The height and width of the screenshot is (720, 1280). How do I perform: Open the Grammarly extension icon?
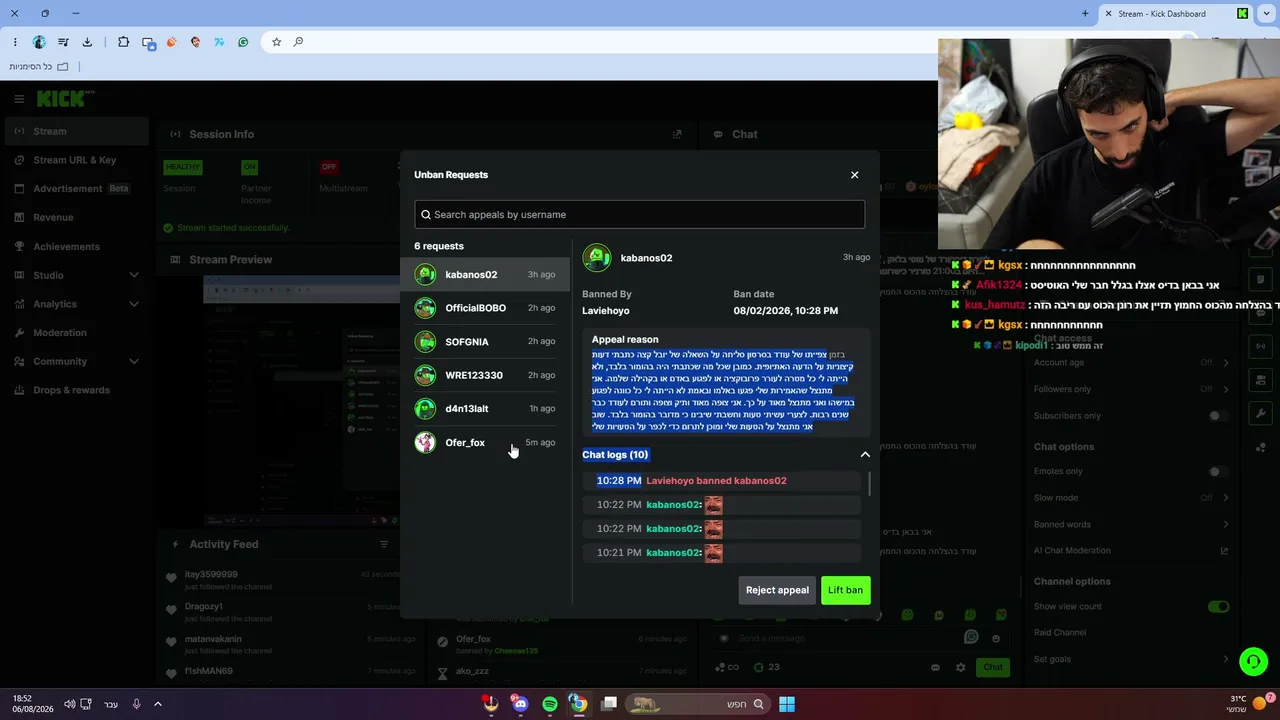pos(243,42)
